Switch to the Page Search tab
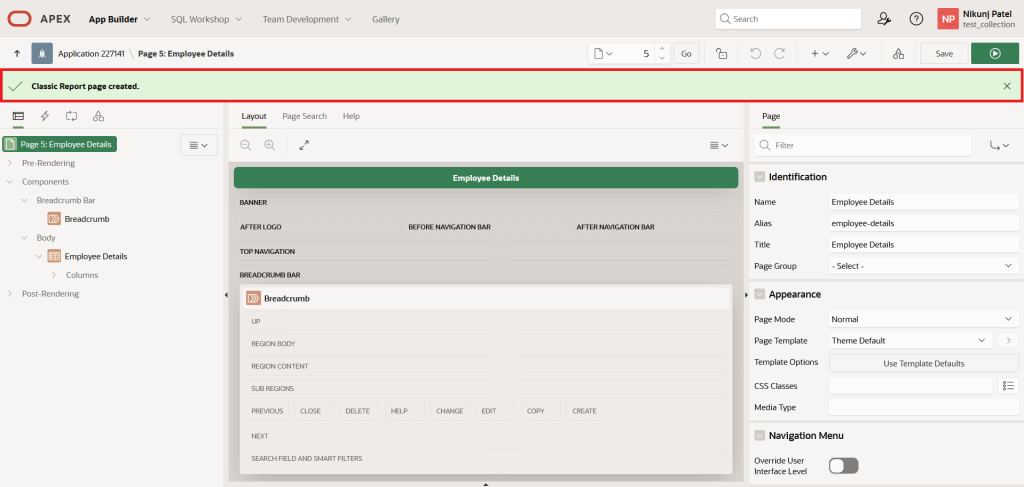Screen dimensions: 1024x487 (x=304, y=116)
